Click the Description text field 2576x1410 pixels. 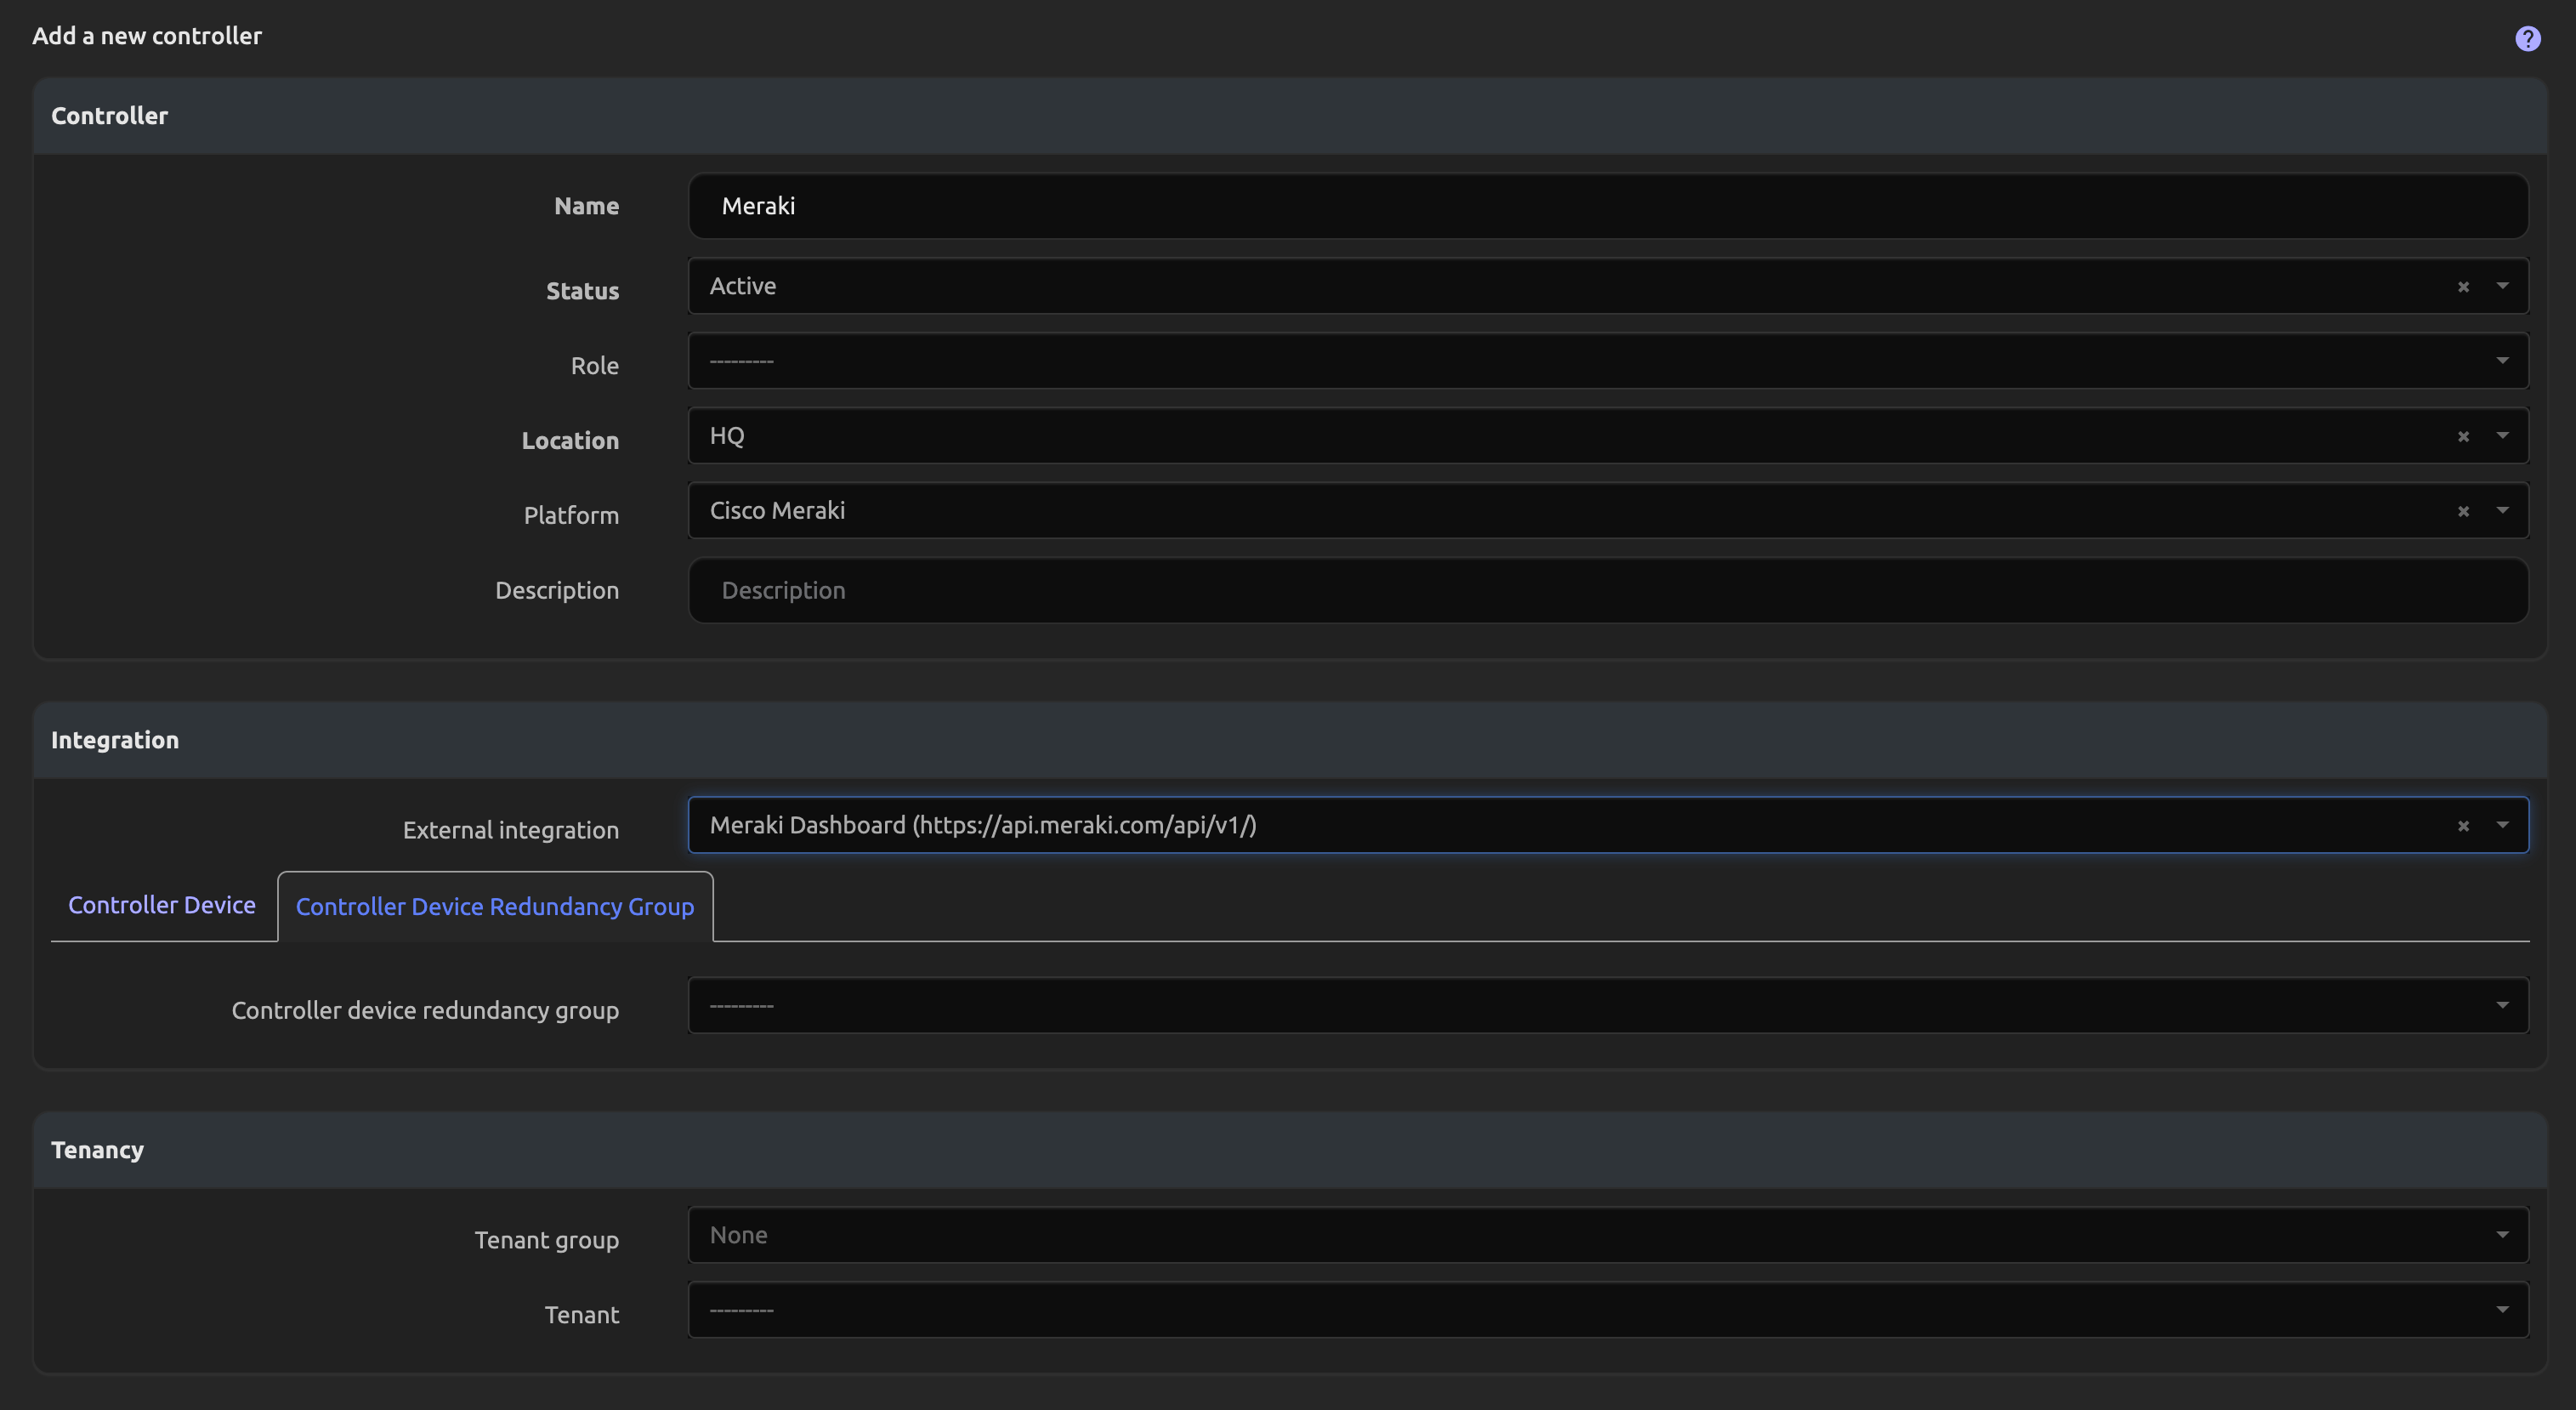click(1607, 591)
